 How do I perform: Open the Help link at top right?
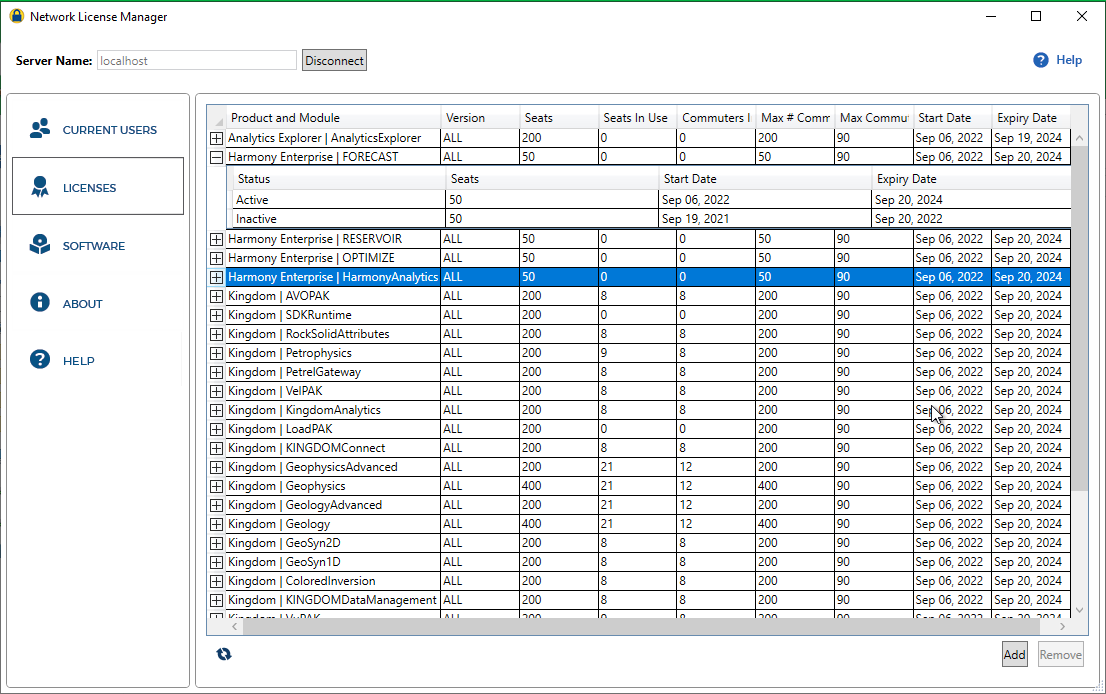[x=1069, y=60]
